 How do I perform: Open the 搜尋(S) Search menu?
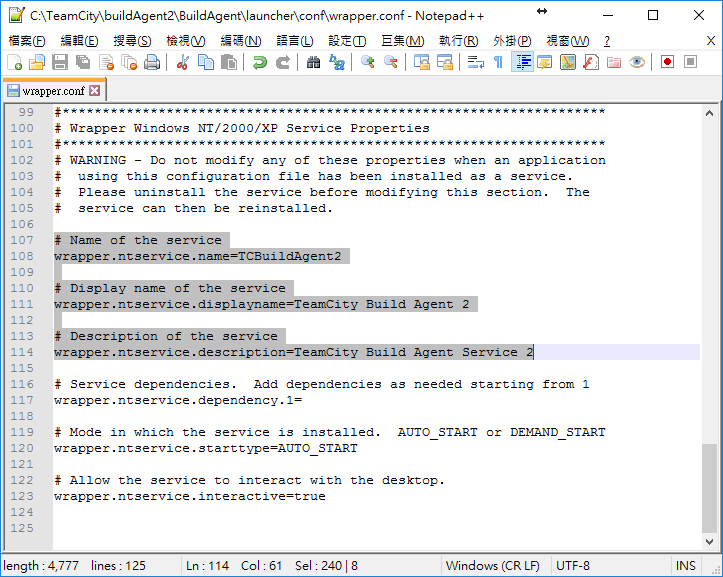point(132,41)
